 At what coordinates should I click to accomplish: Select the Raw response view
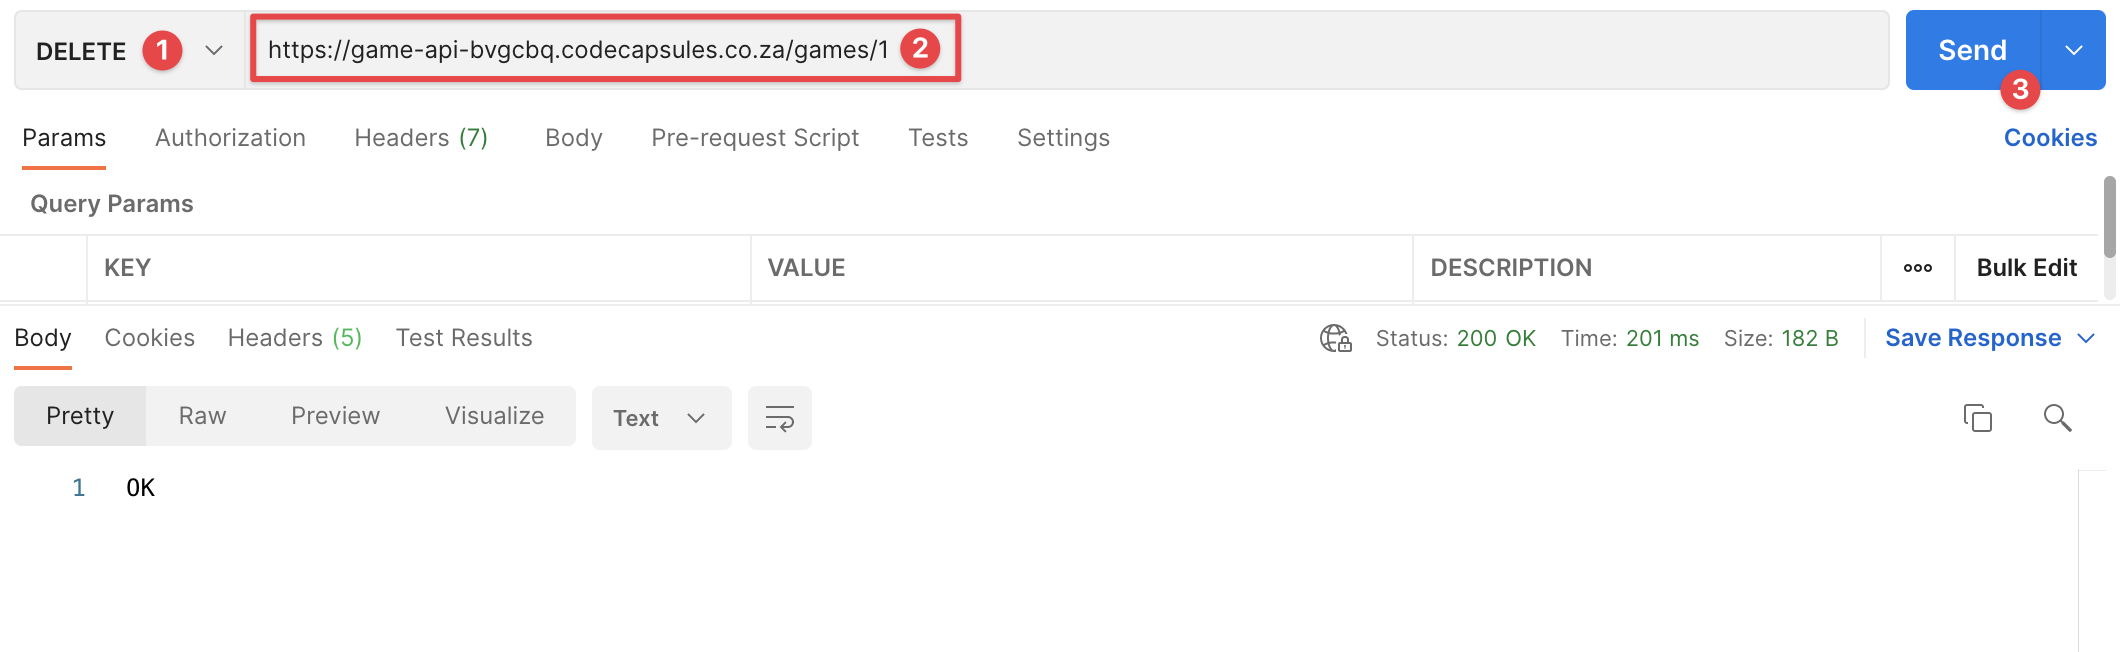pos(202,416)
